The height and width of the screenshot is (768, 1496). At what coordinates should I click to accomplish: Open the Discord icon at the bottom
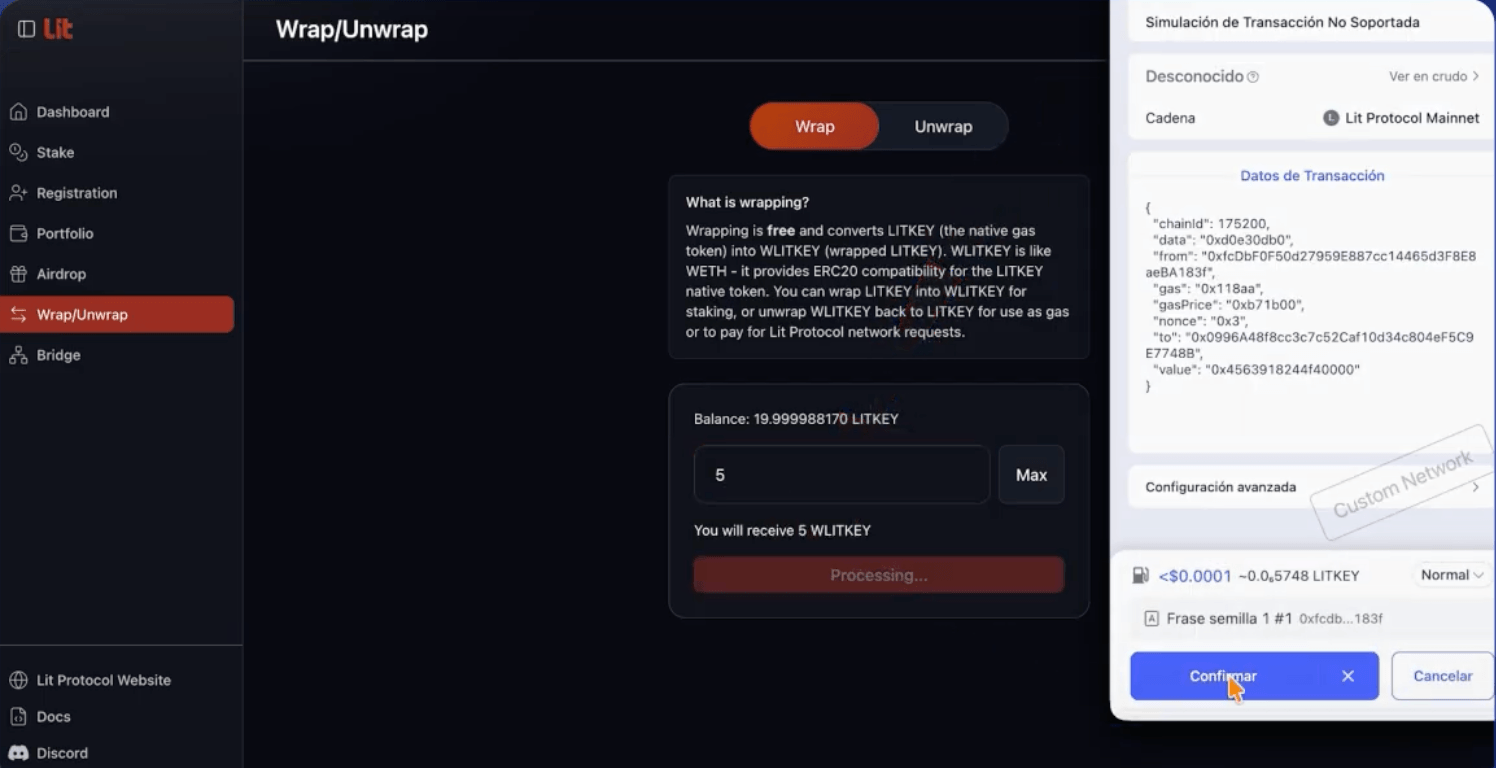pos(23,751)
